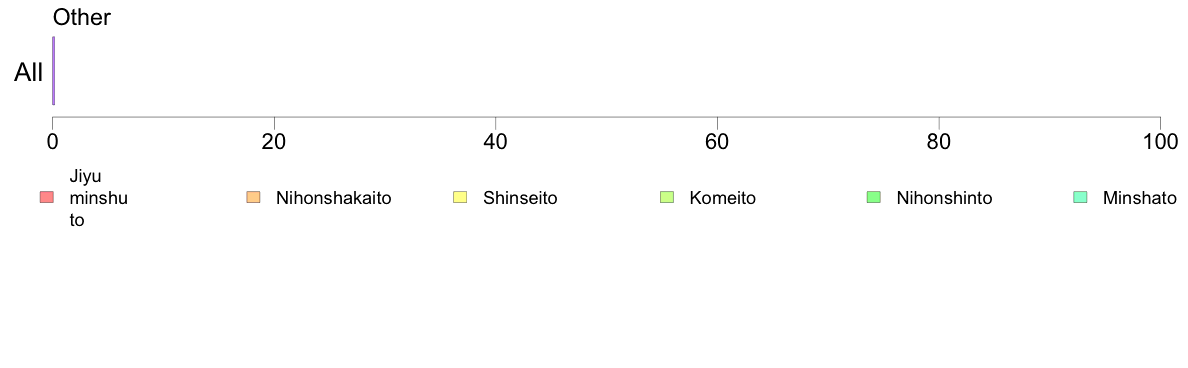
Task: Click the 20 axis tick label
Action: [274, 140]
